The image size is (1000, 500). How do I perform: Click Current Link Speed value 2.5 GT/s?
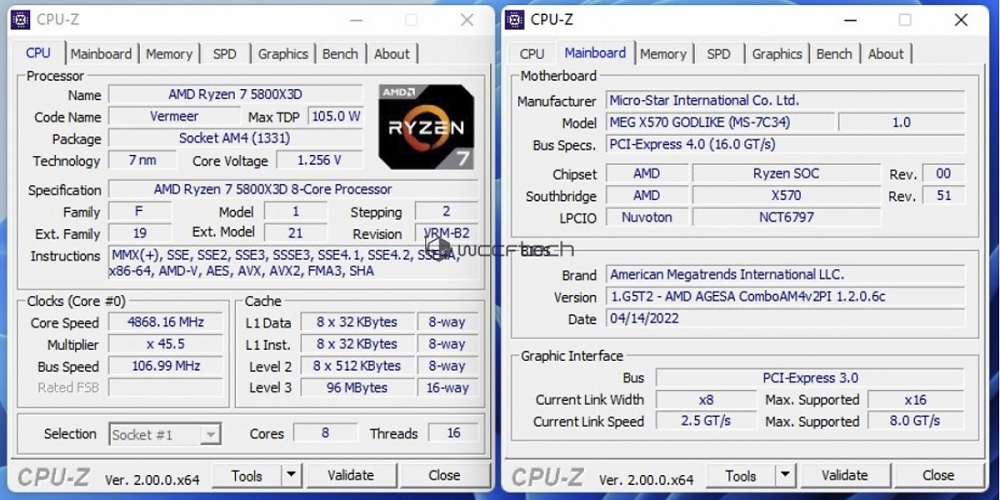706,422
